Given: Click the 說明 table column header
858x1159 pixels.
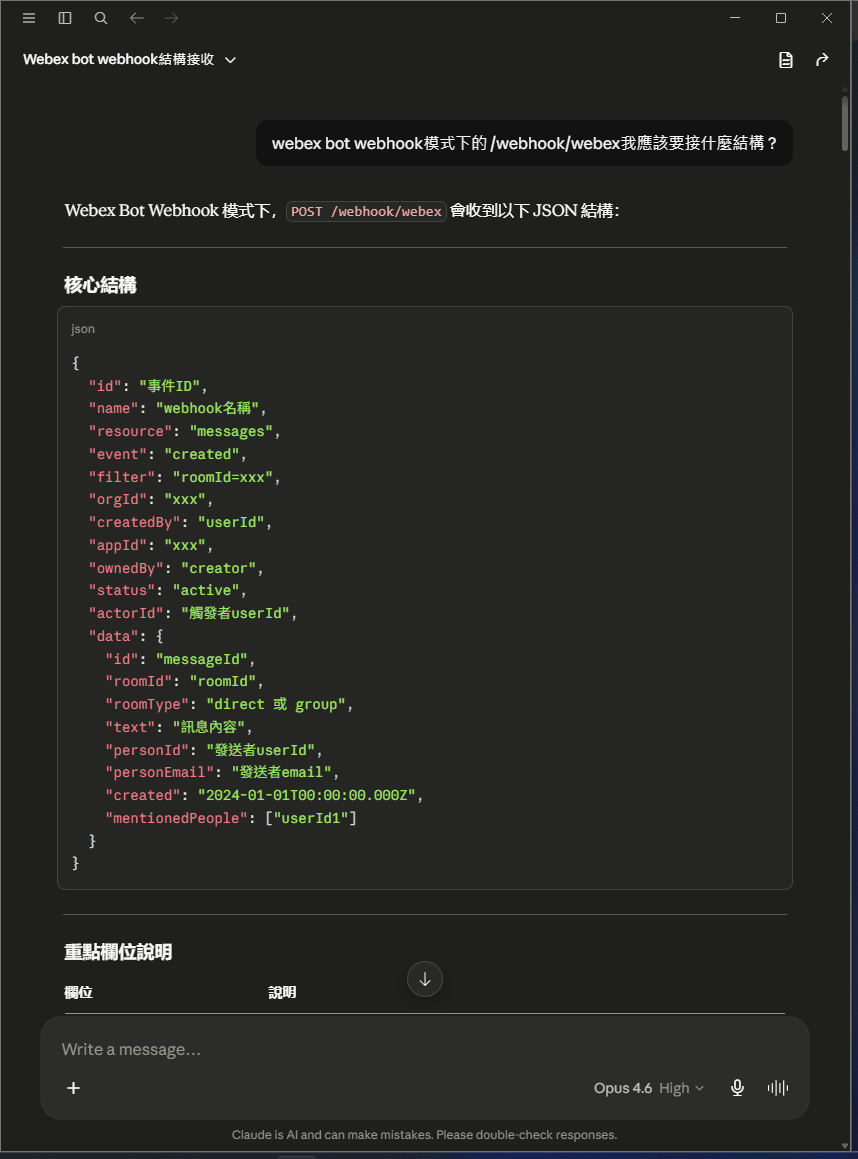Looking at the screenshot, I should [282, 993].
